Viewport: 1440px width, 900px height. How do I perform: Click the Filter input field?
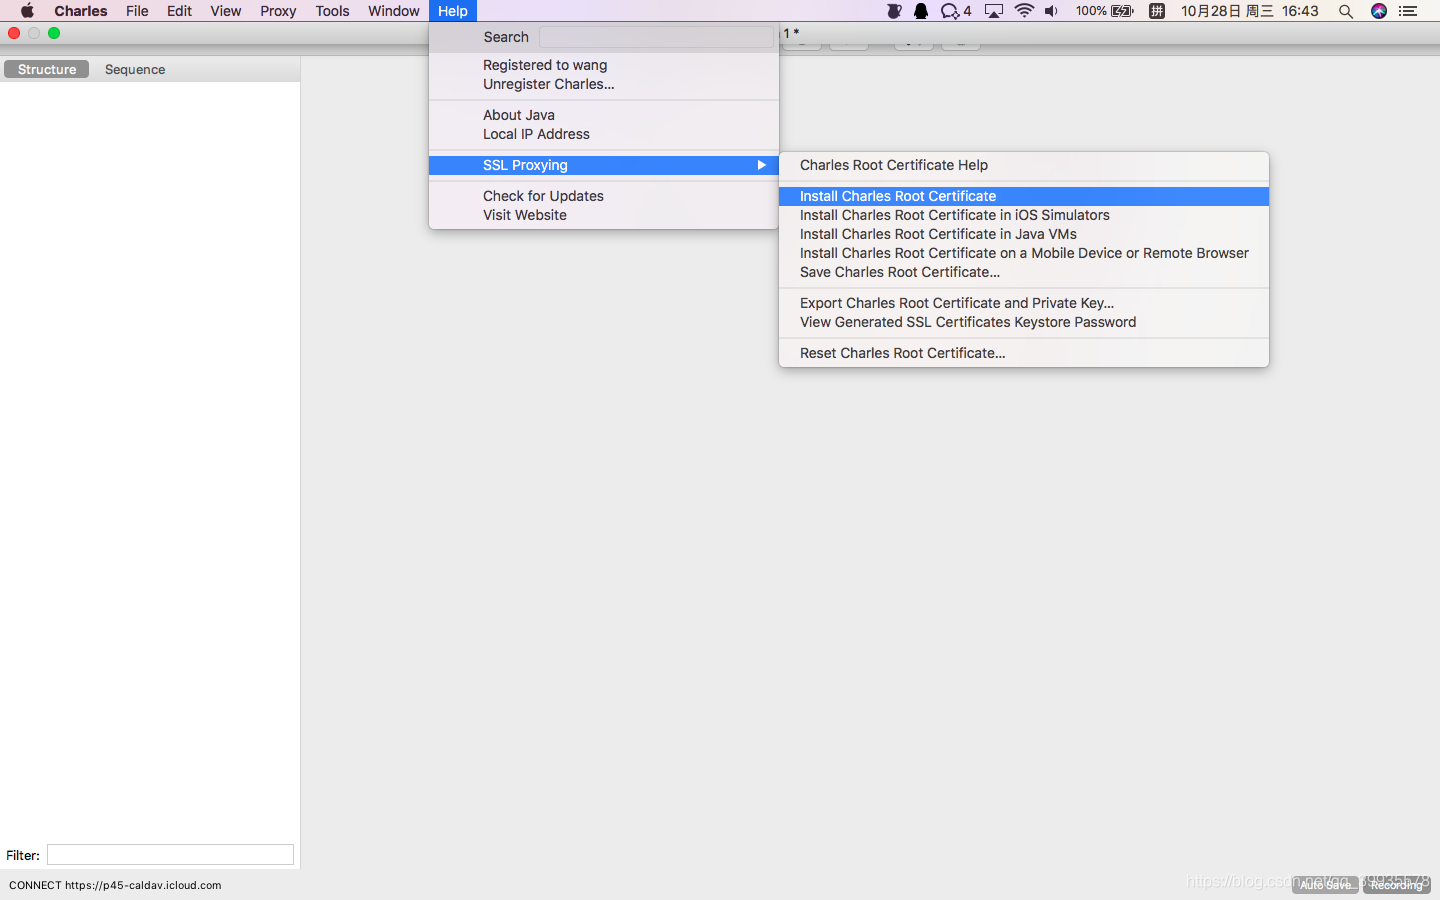170,855
